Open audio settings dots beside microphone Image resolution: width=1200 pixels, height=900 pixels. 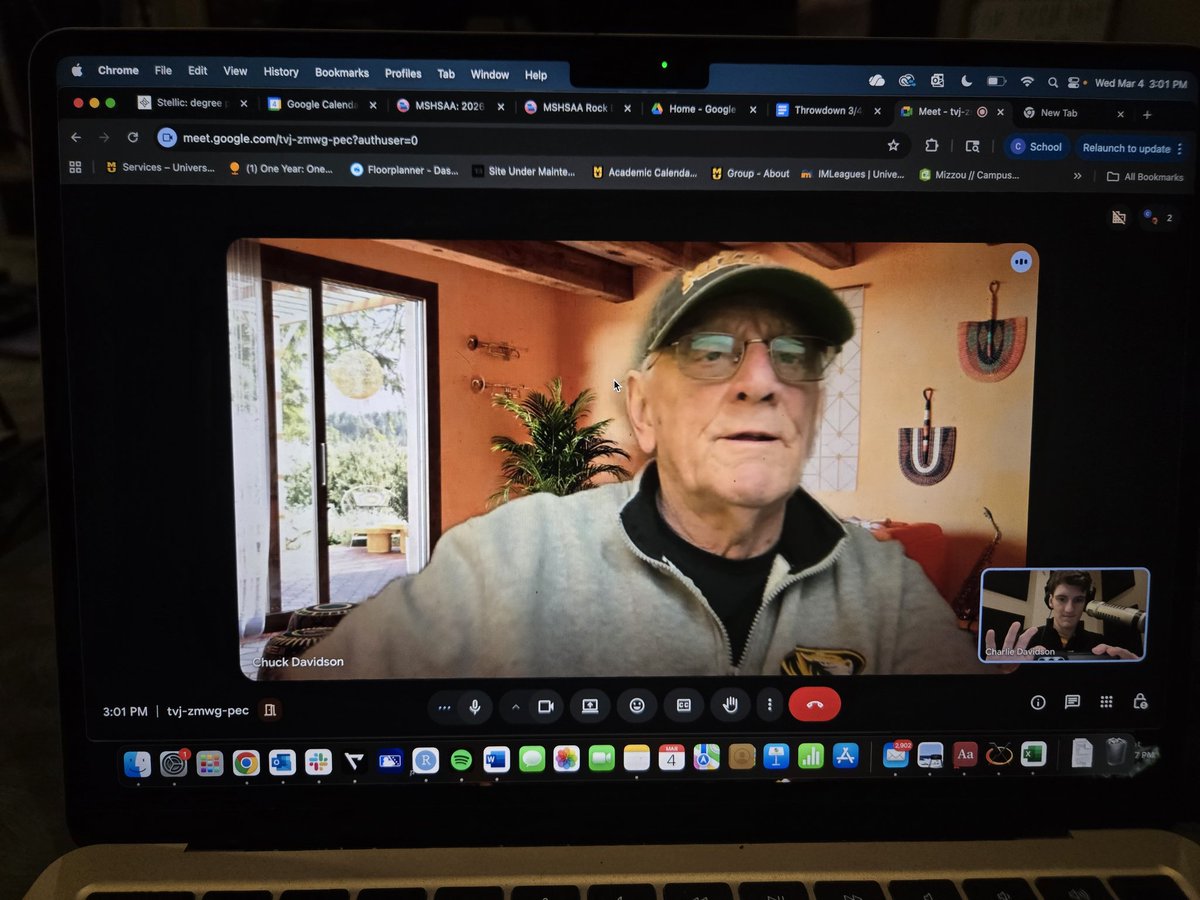pos(444,707)
